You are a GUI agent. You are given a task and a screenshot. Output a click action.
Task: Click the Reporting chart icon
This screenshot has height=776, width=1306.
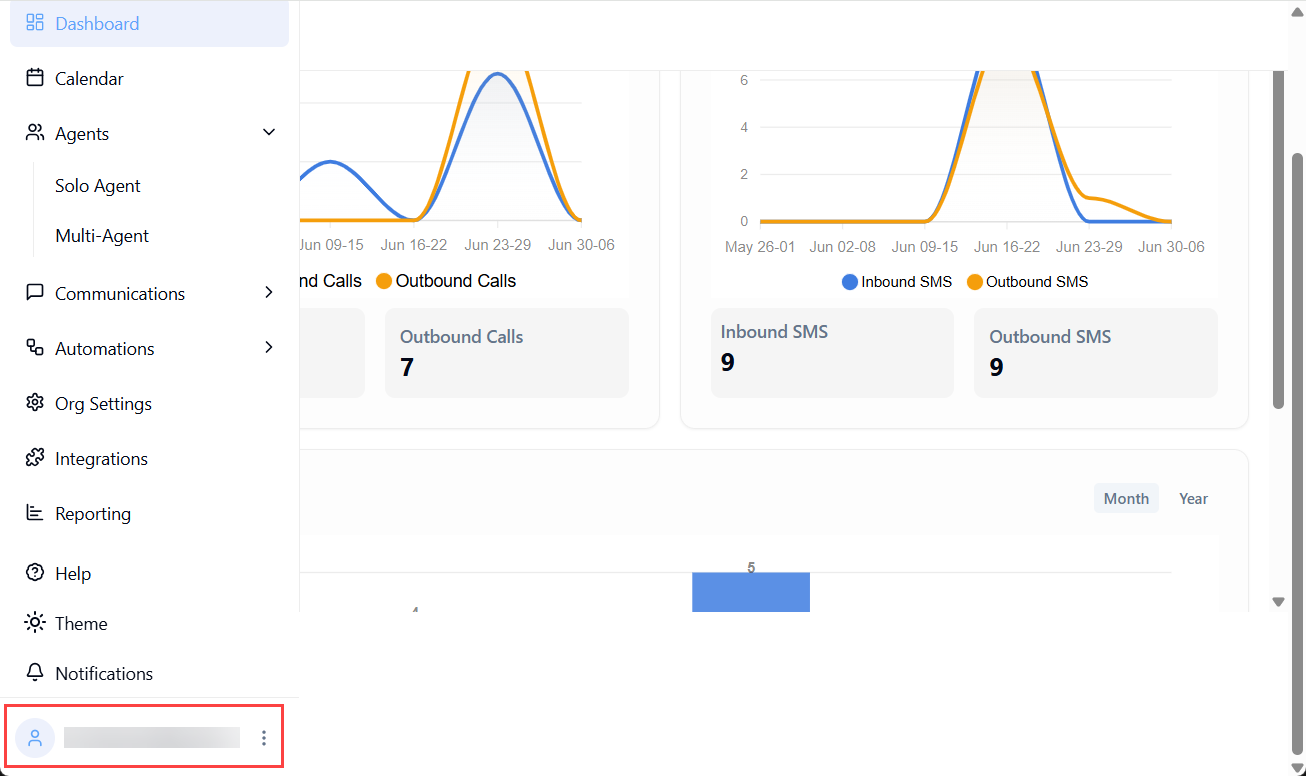35,513
